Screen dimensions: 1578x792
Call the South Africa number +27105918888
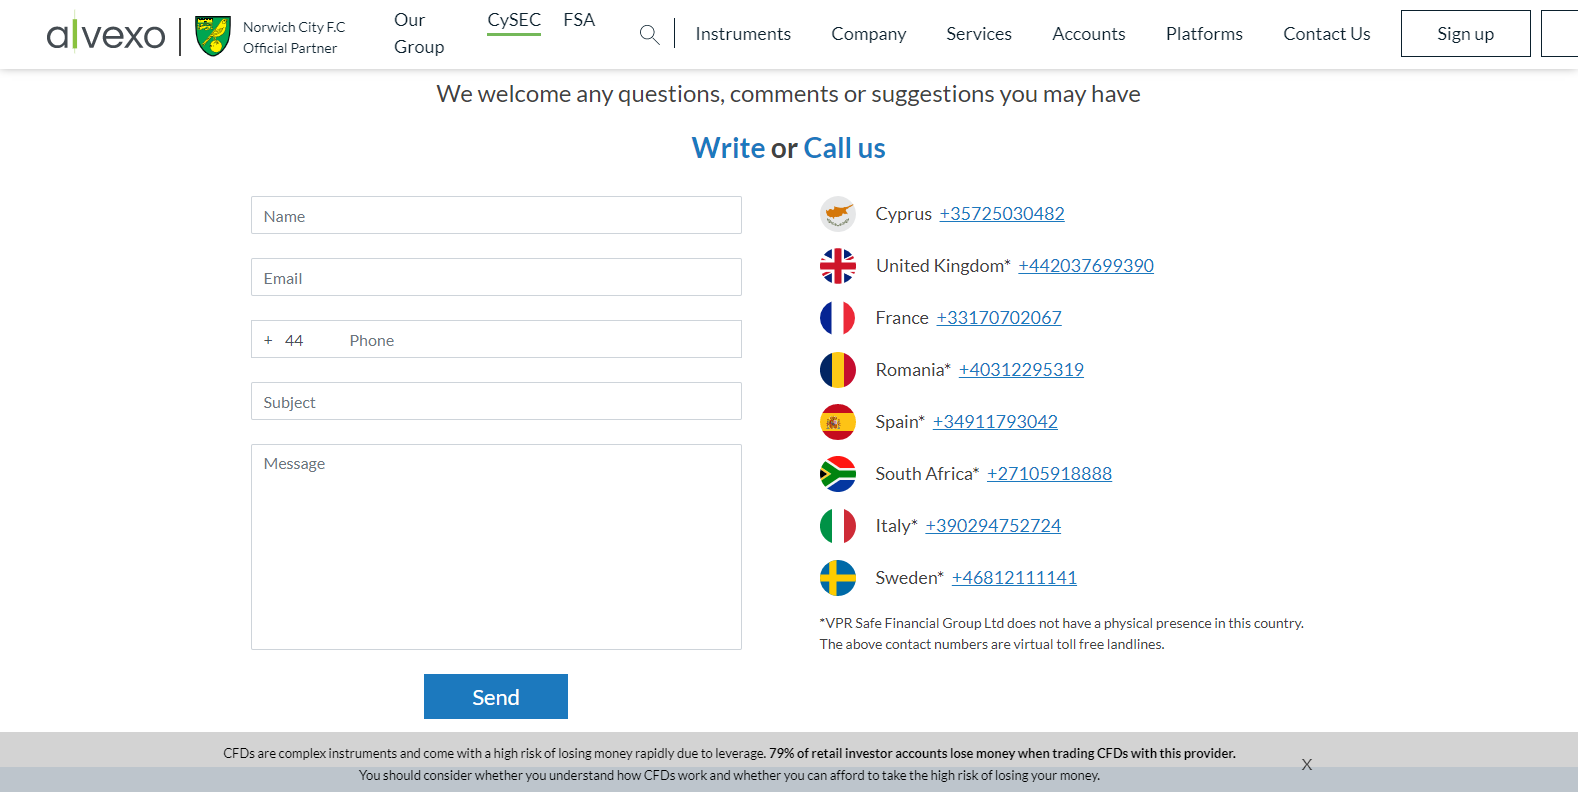pos(1049,474)
